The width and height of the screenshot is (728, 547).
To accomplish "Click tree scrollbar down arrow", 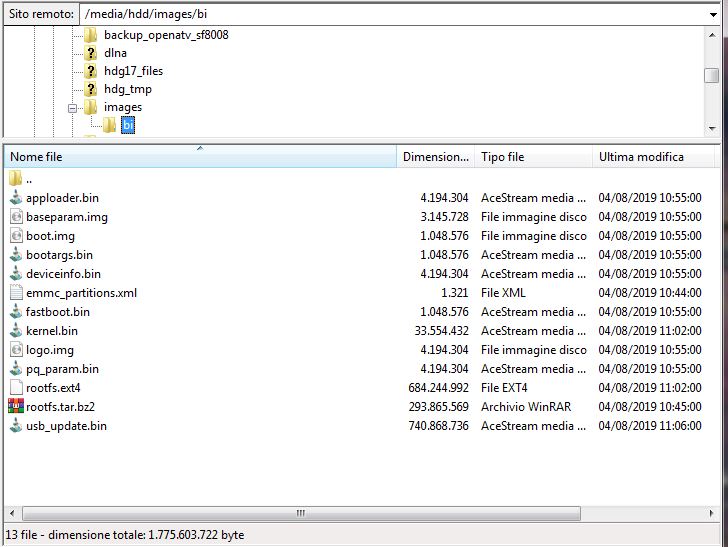I will tap(712, 129).
